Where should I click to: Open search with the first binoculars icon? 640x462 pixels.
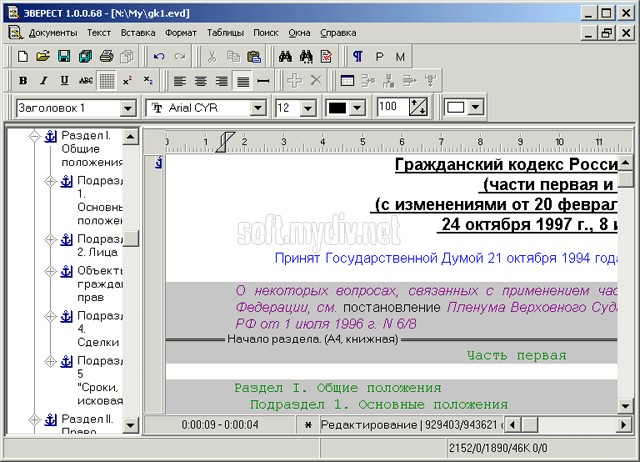point(285,56)
